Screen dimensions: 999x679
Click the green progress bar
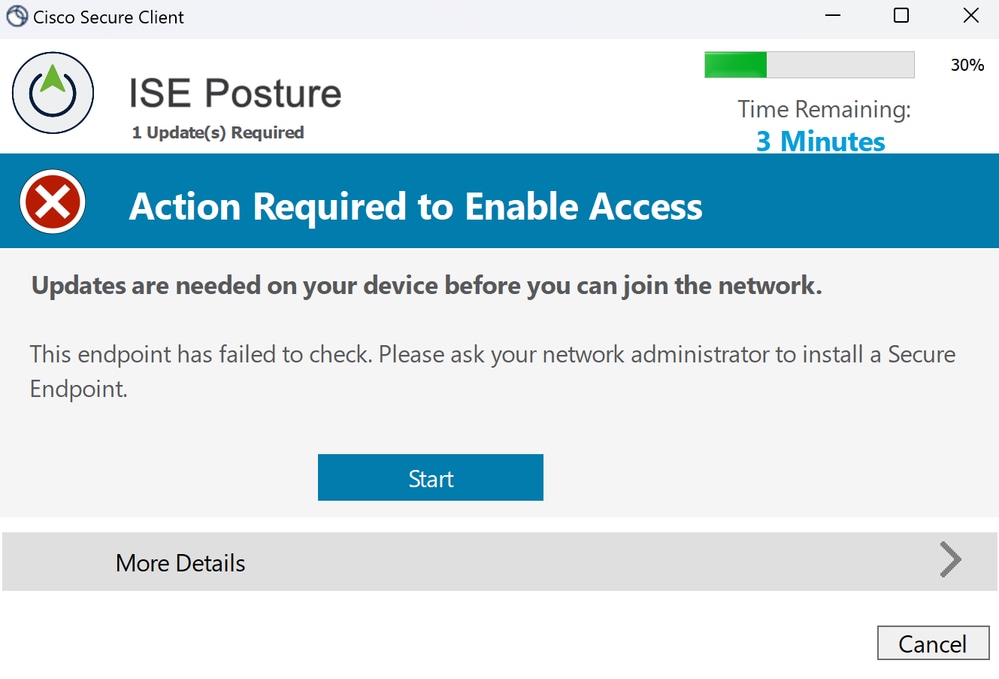(x=809, y=65)
